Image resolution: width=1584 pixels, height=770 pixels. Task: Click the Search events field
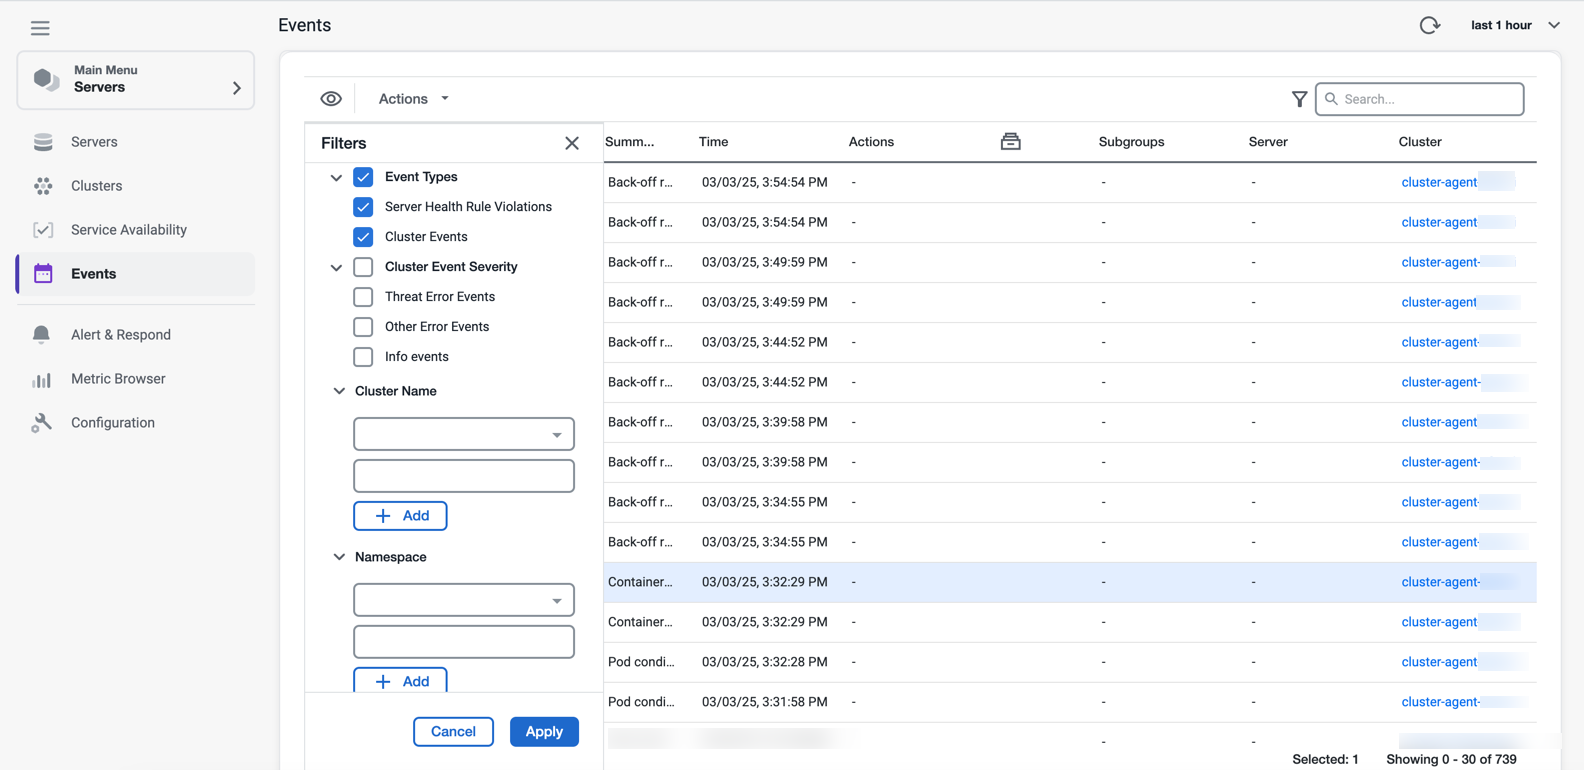[1420, 99]
